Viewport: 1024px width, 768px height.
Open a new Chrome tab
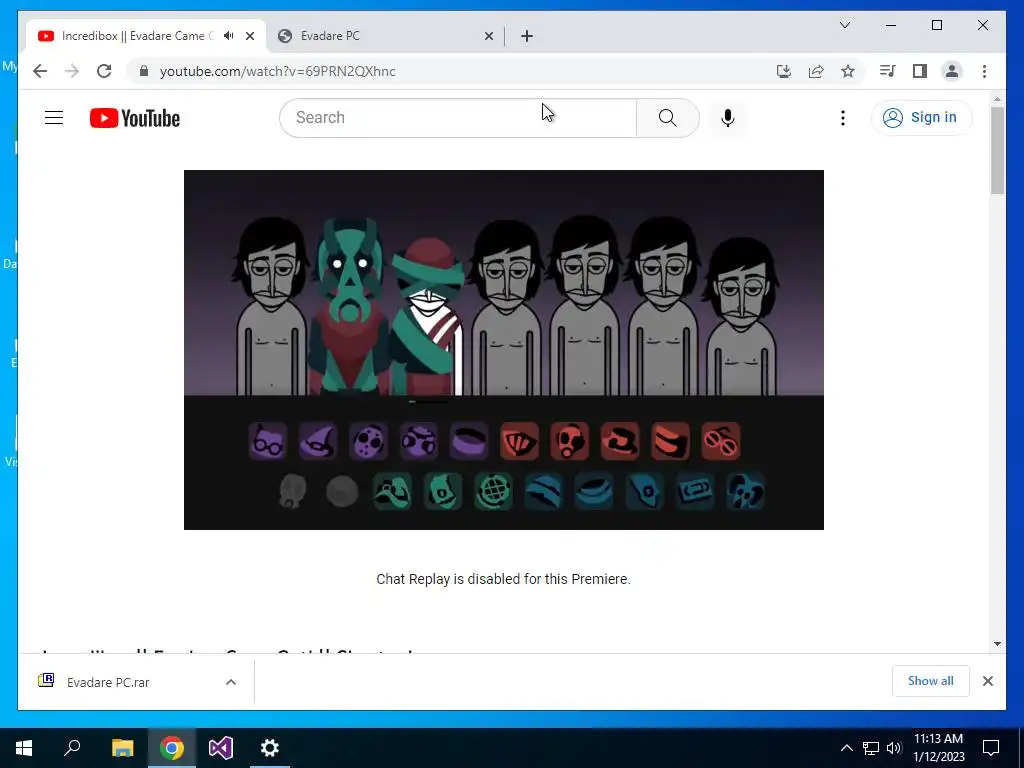[x=527, y=36]
